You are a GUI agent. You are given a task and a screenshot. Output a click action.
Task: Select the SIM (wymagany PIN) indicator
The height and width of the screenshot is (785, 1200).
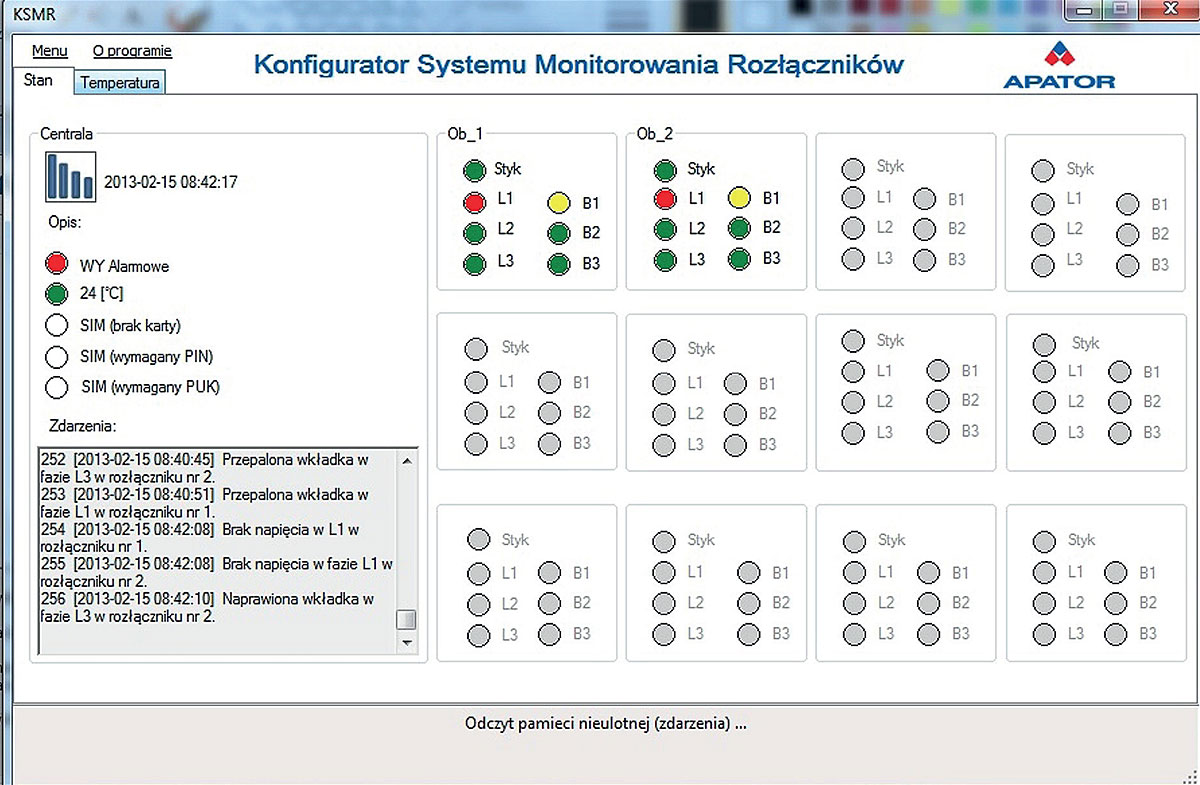coord(57,356)
